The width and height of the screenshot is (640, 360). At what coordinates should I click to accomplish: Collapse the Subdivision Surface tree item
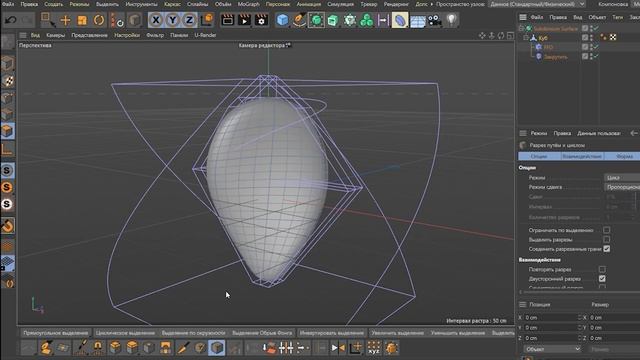(521, 28)
